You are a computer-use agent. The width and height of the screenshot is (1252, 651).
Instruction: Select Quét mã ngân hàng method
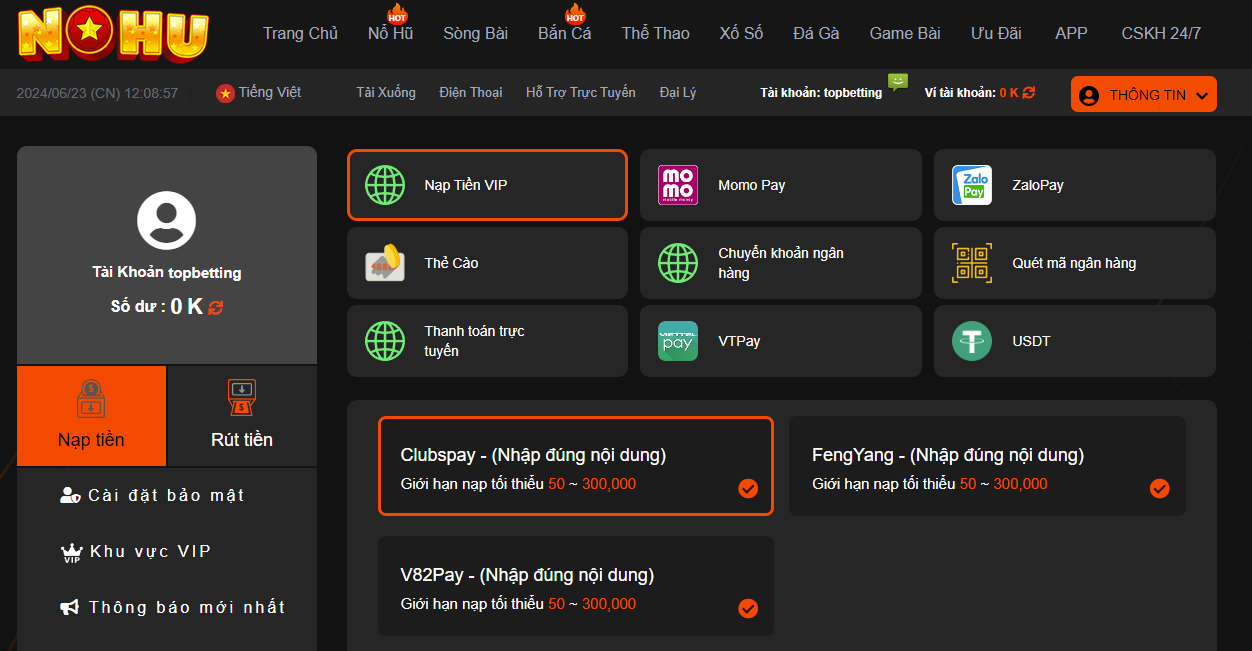coord(1075,263)
